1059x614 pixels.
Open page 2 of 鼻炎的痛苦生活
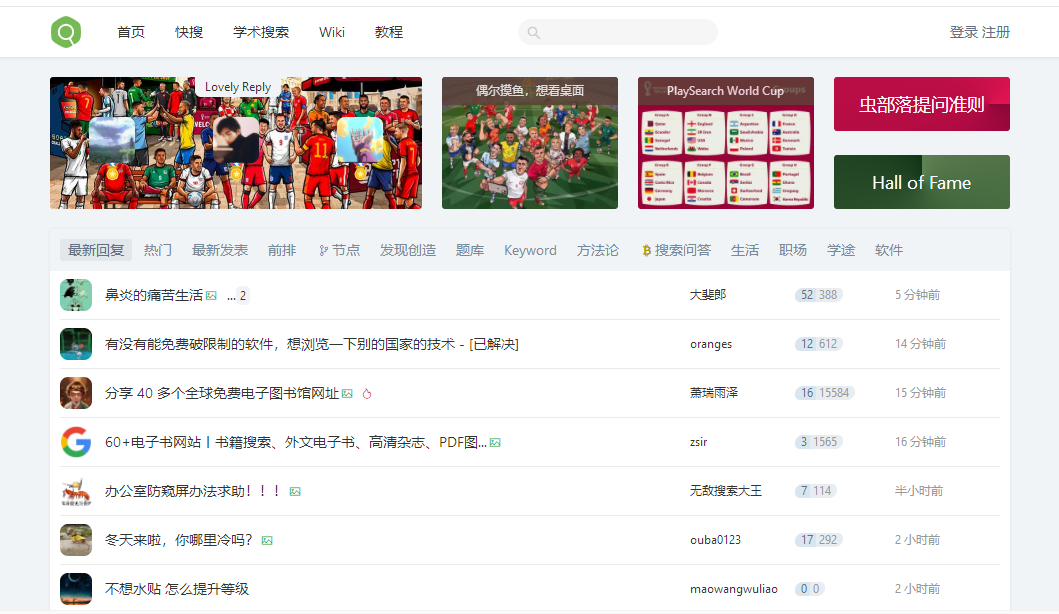tap(242, 296)
